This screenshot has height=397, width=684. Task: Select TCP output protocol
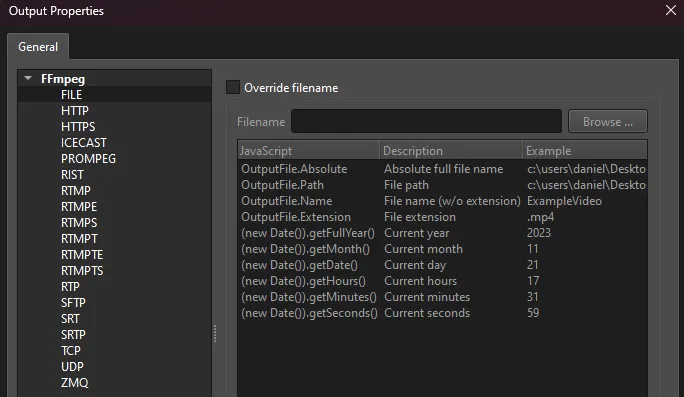114,351
